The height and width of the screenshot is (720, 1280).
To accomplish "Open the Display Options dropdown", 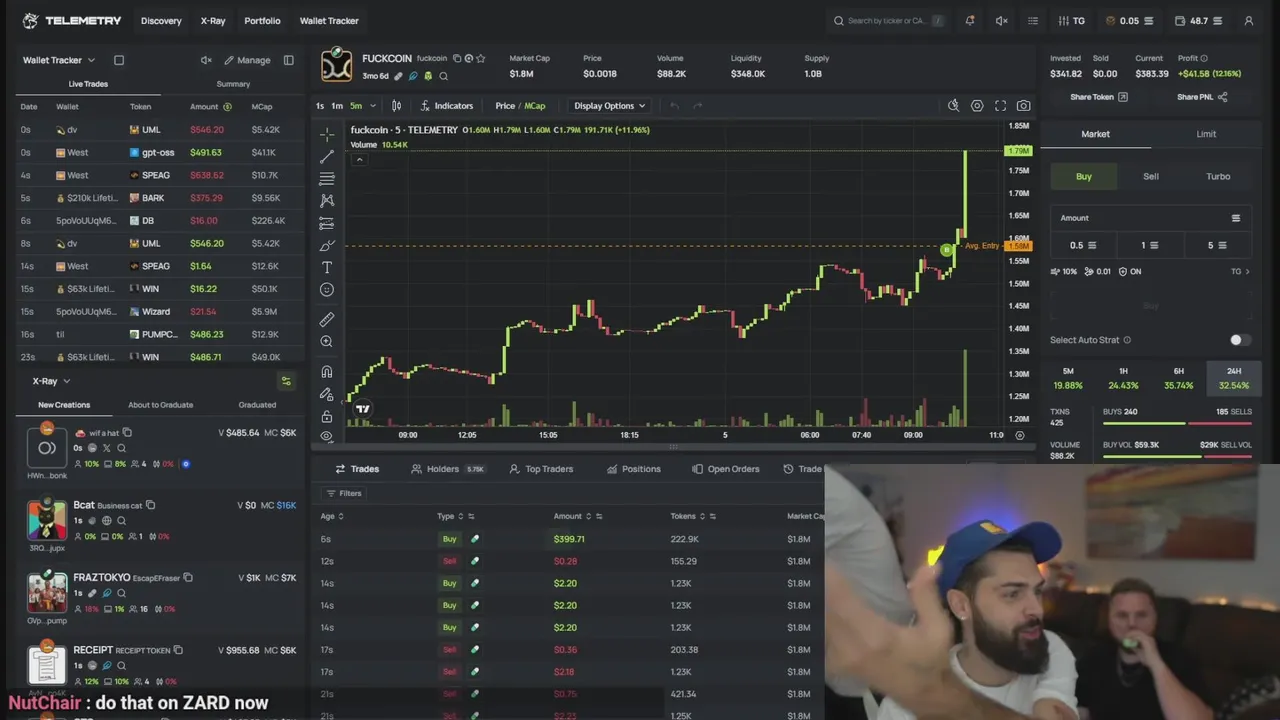I will tap(610, 106).
